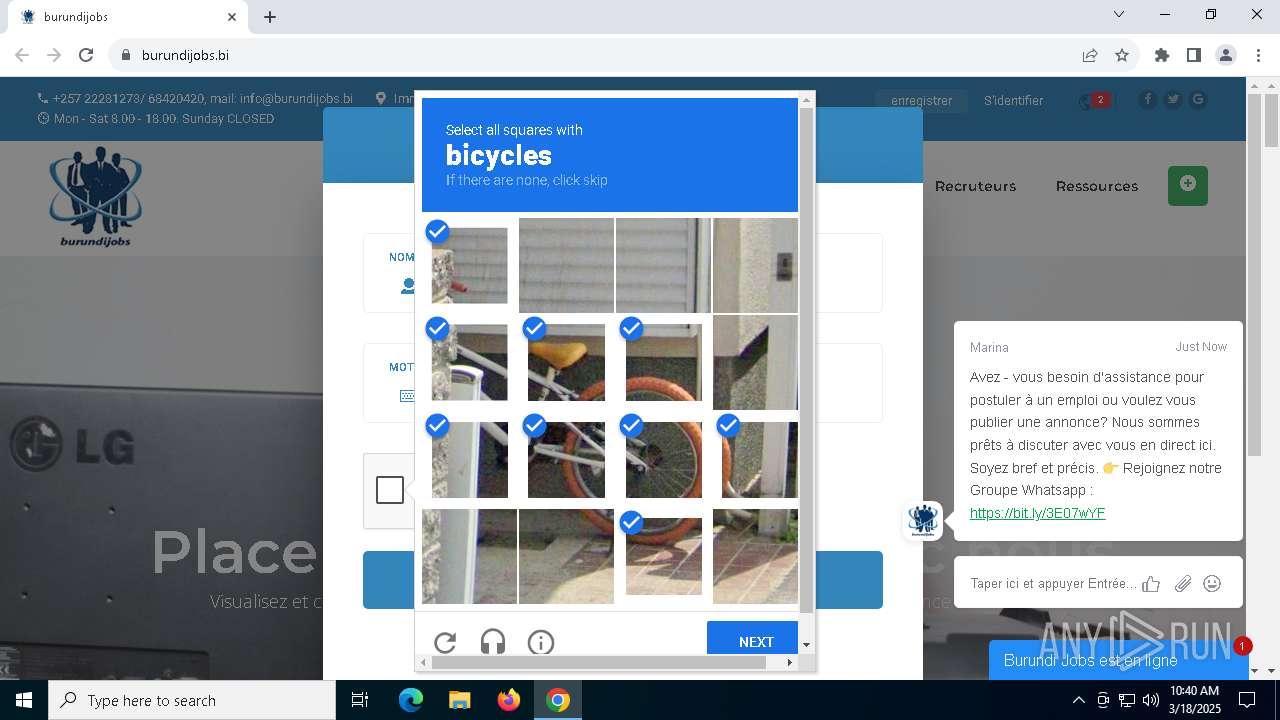Open Task View on taskbar
This screenshot has height=720, width=1280.
point(360,700)
